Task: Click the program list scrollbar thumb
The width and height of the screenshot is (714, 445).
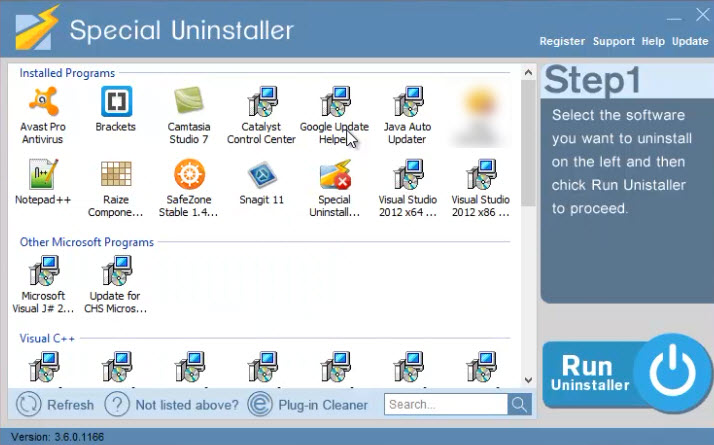Action: [x=528, y=143]
